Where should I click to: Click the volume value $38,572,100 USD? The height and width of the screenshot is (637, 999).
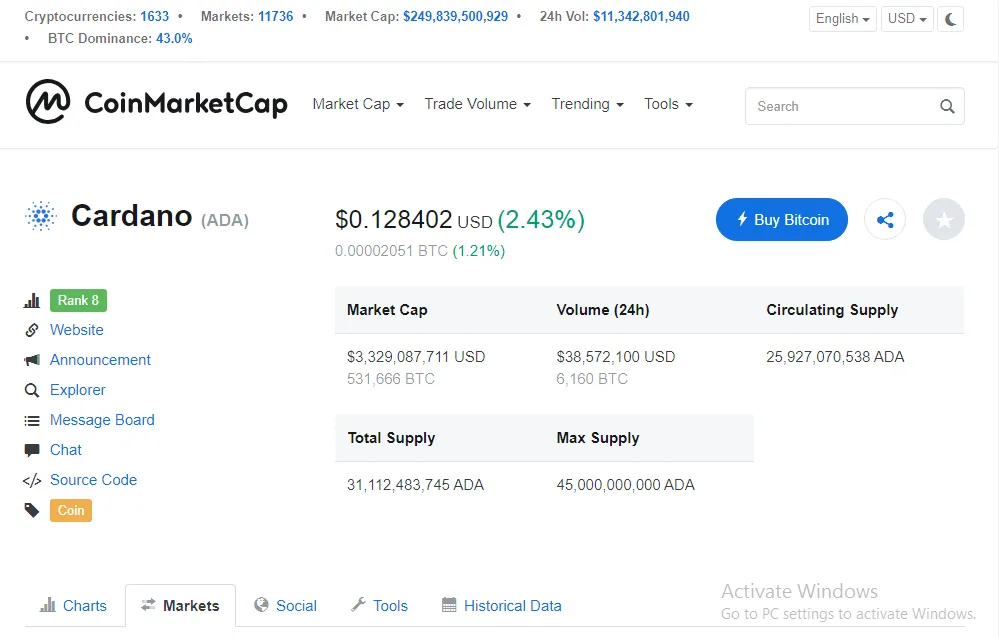click(615, 357)
